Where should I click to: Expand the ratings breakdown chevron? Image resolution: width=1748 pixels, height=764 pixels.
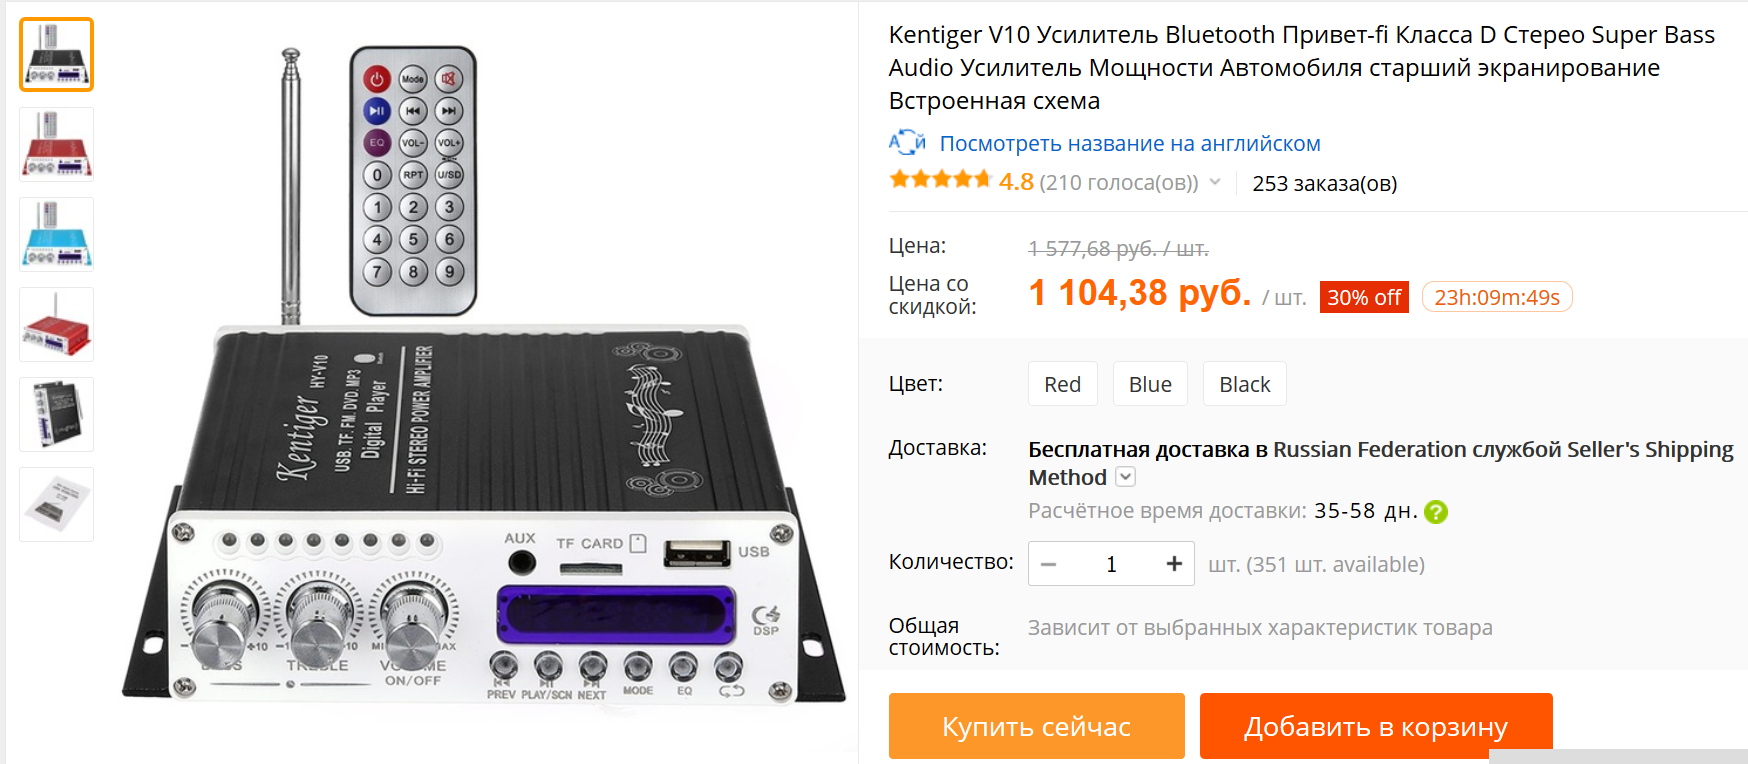point(1215,182)
